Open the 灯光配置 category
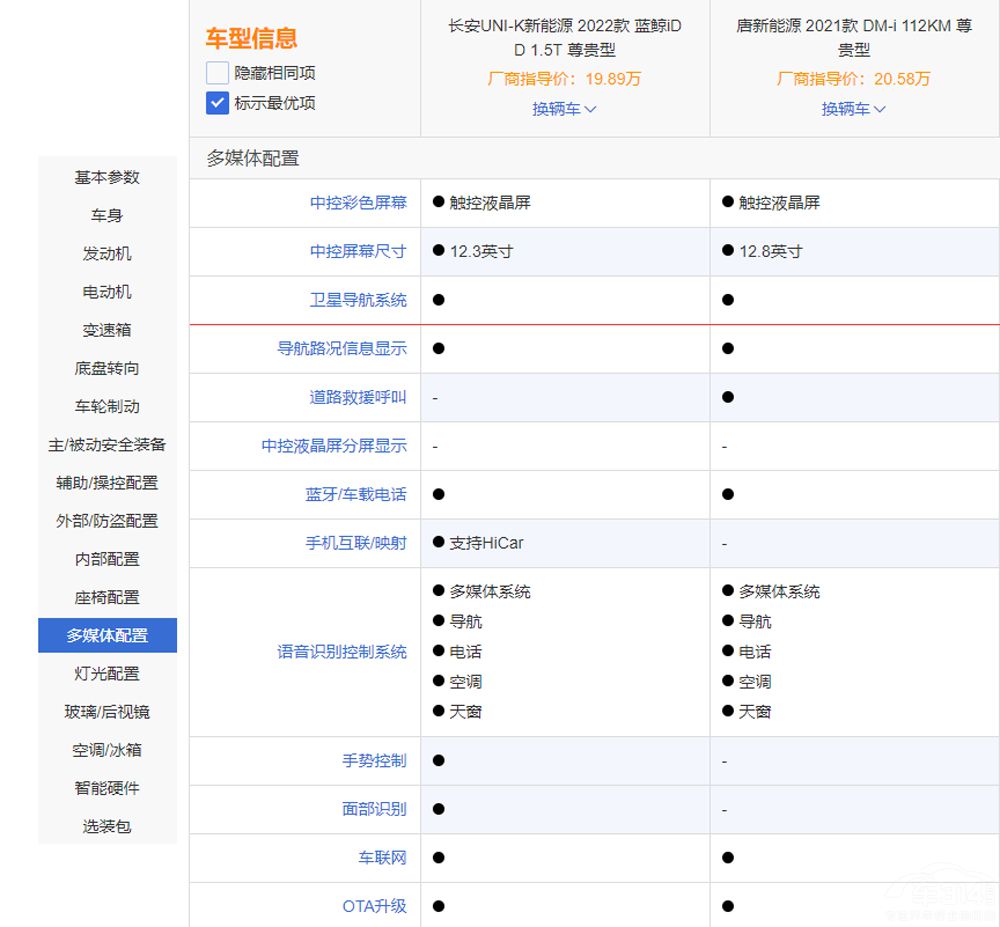Image resolution: width=1000 pixels, height=927 pixels. click(107, 673)
